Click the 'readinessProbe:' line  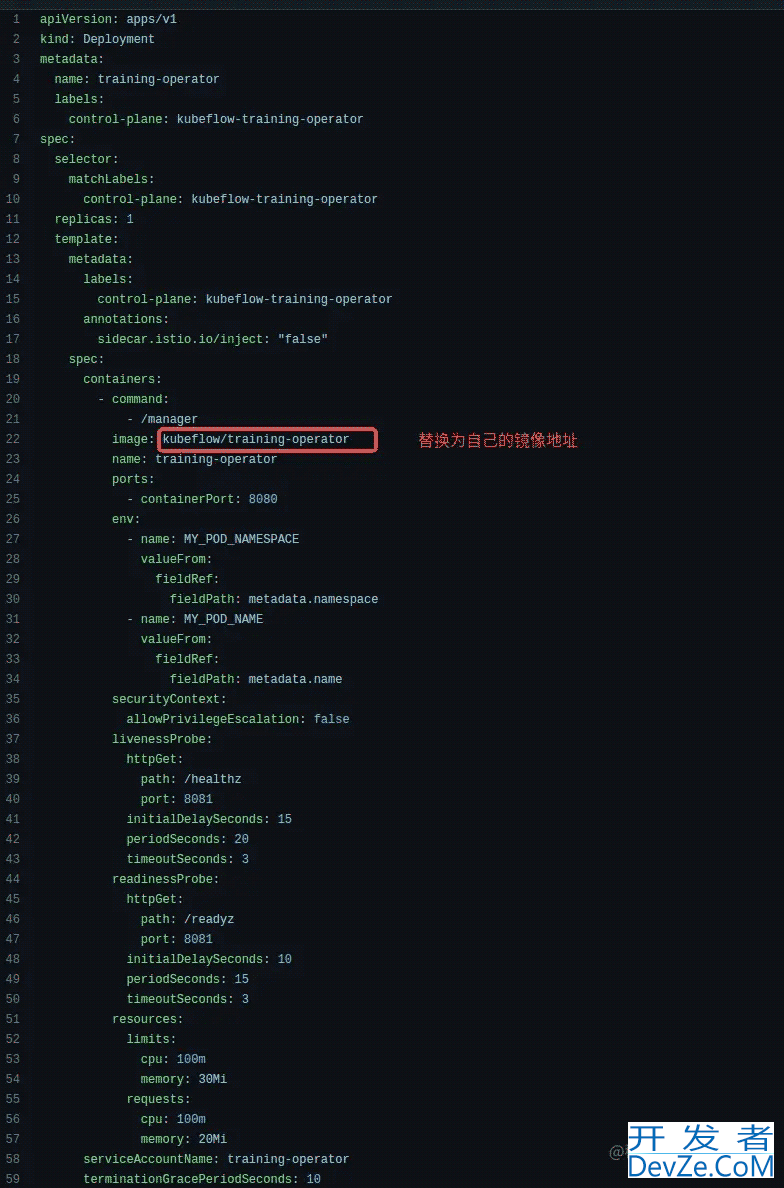pos(165,879)
